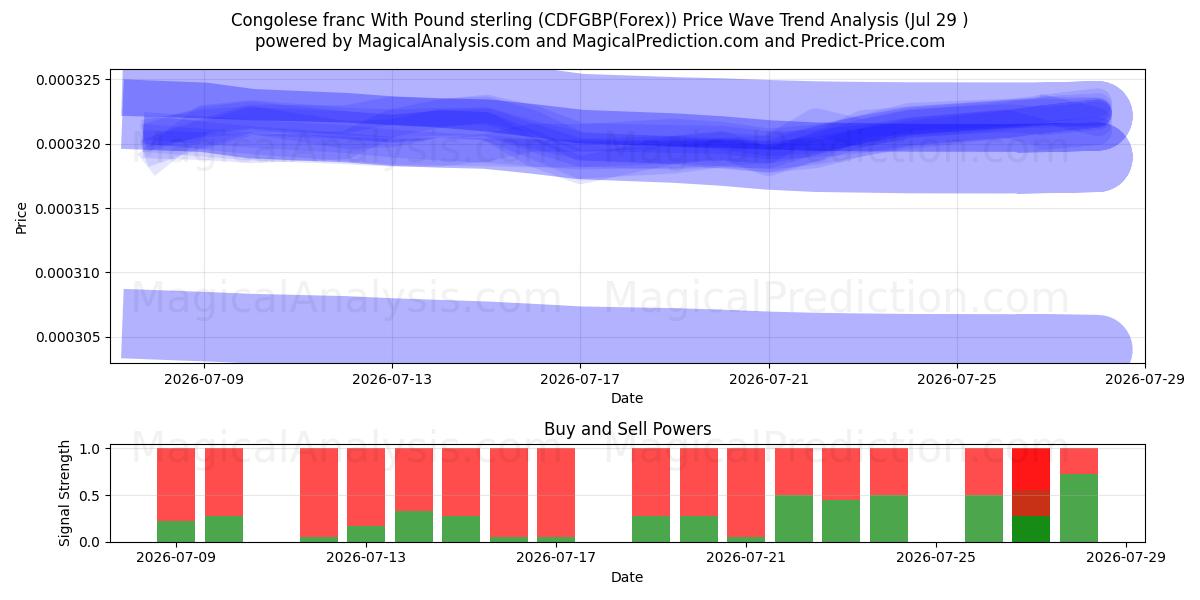Image resolution: width=1200 pixels, height=600 pixels.
Task: Click 2026-07-29 under the Buy and Sell chart
Action: click(x=1127, y=558)
